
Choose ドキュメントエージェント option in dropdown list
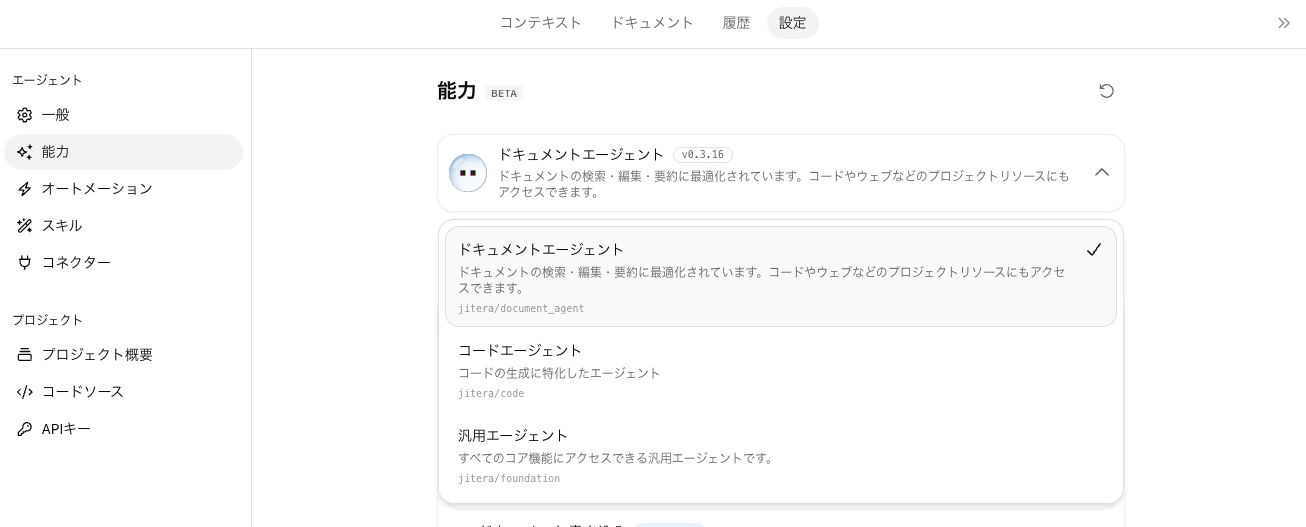point(781,276)
